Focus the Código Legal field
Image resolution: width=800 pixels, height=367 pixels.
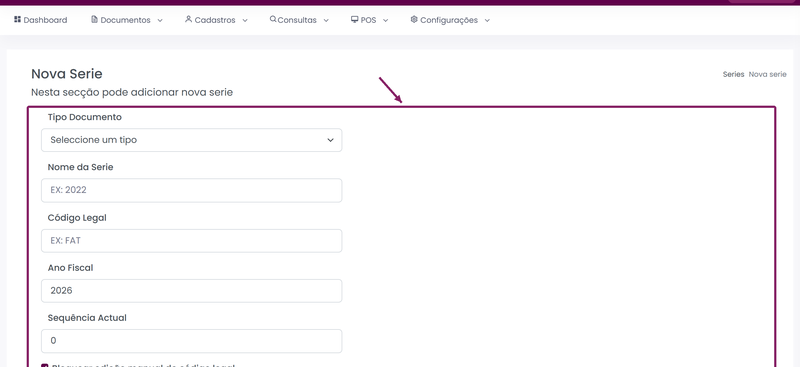(191, 240)
